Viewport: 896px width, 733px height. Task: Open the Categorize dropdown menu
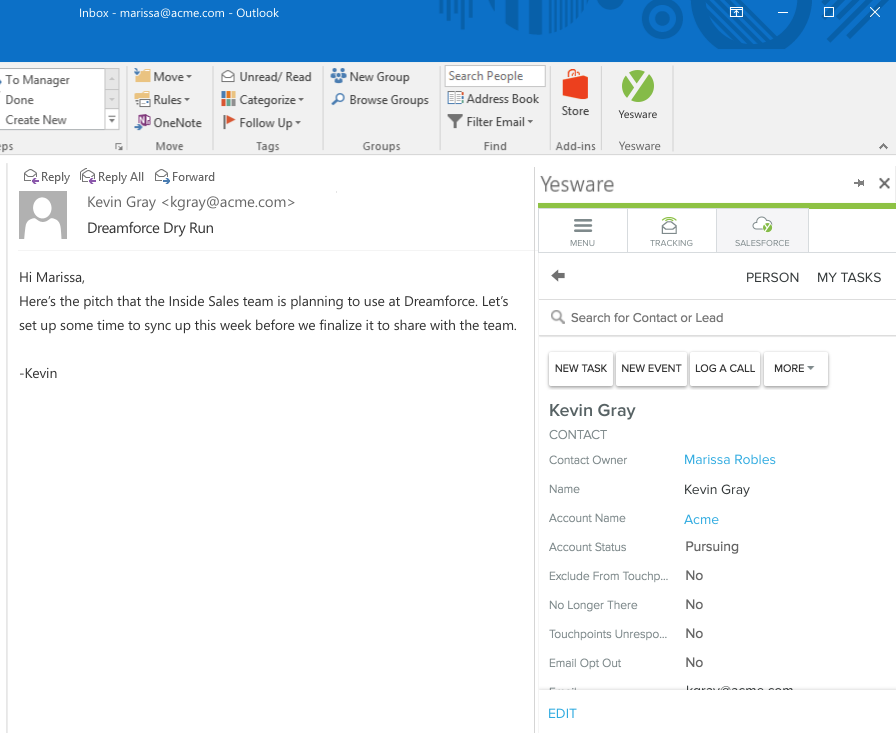tap(264, 100)
